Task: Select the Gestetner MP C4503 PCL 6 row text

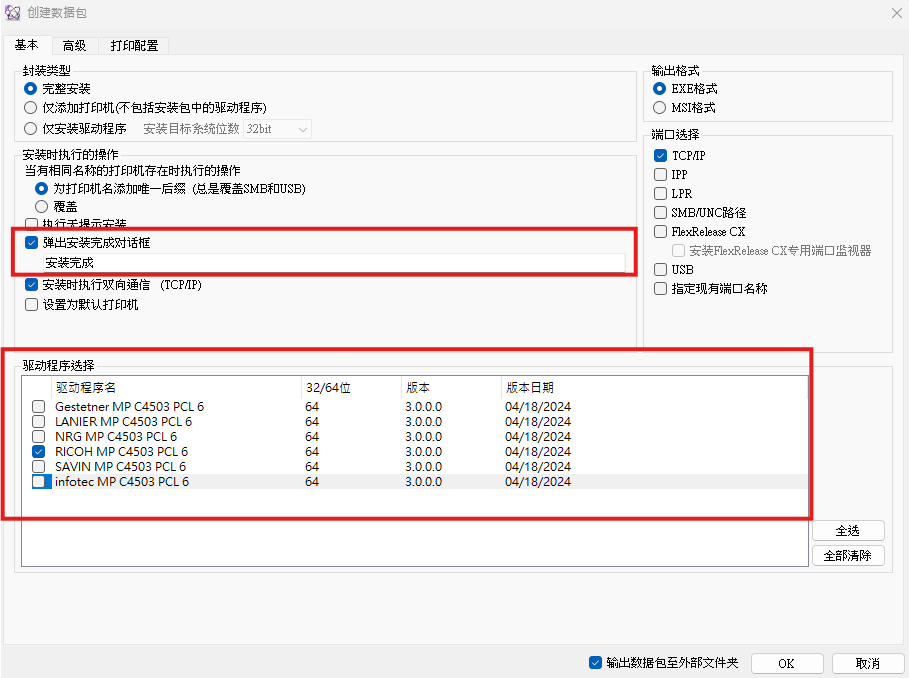Action: tap(129, 407)
